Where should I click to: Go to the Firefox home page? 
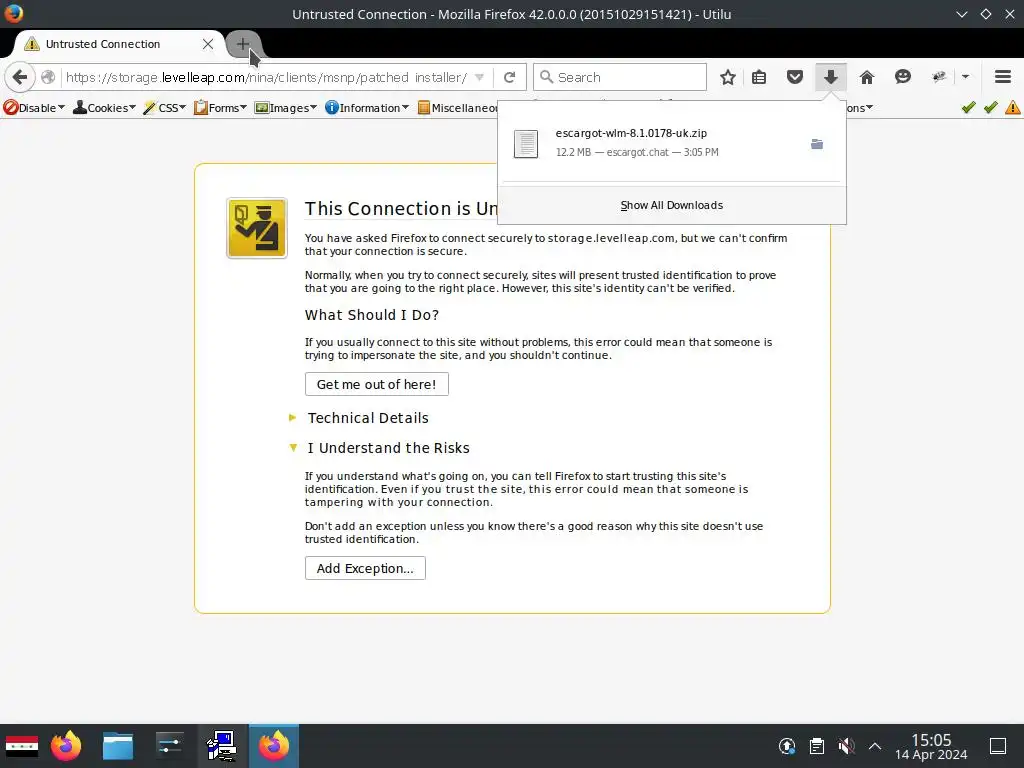(867, 77)
